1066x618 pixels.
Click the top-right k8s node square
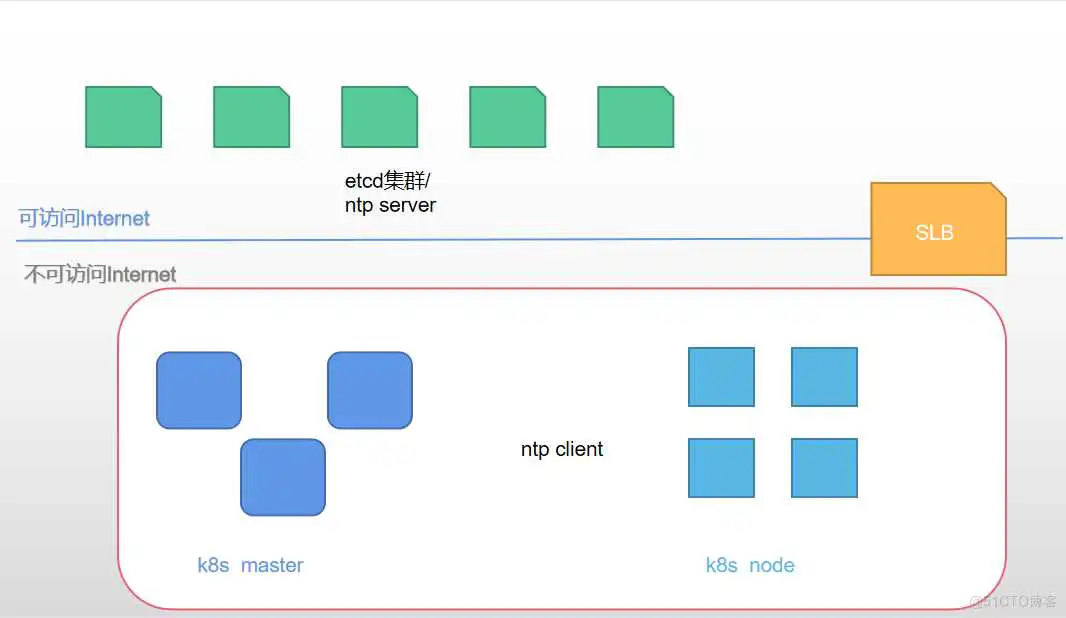tap(824, 377)
